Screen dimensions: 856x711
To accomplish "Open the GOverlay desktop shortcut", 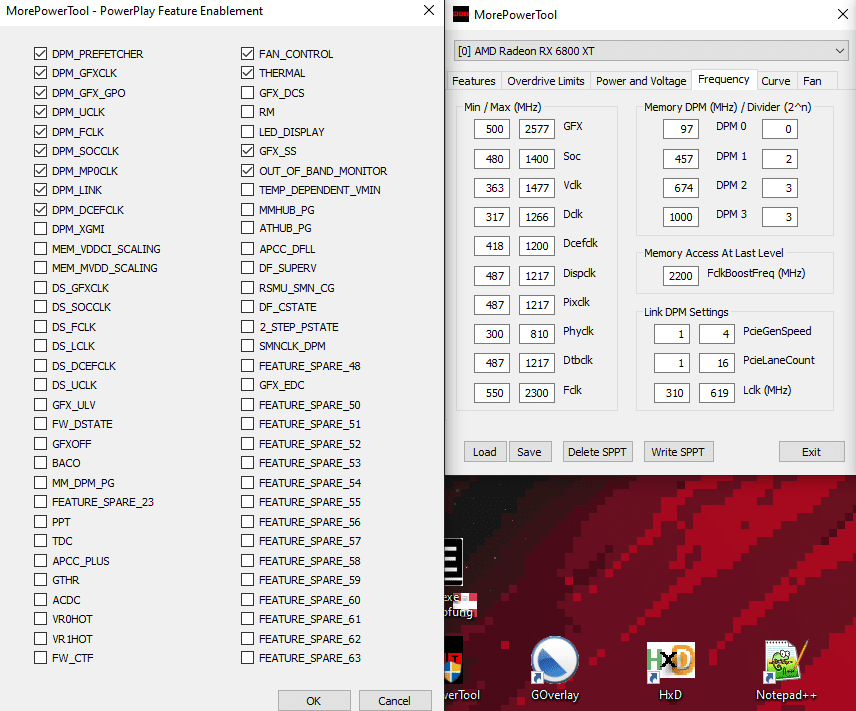I will [555, 669].
